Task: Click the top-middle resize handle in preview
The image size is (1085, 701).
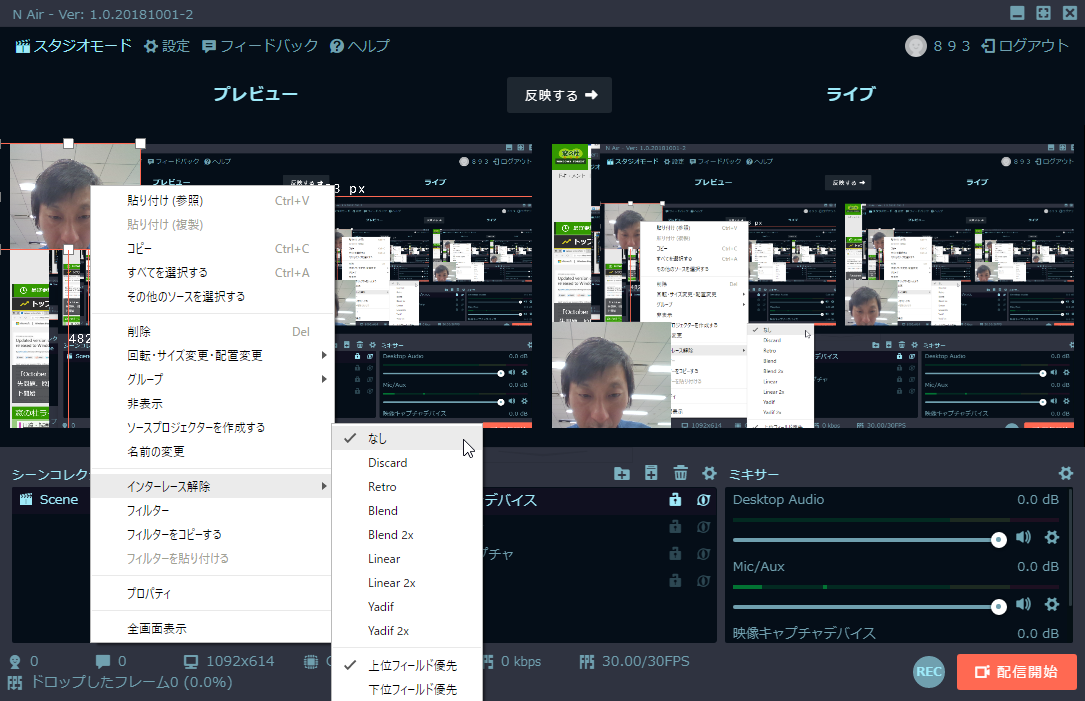Action: click(69, 143)
